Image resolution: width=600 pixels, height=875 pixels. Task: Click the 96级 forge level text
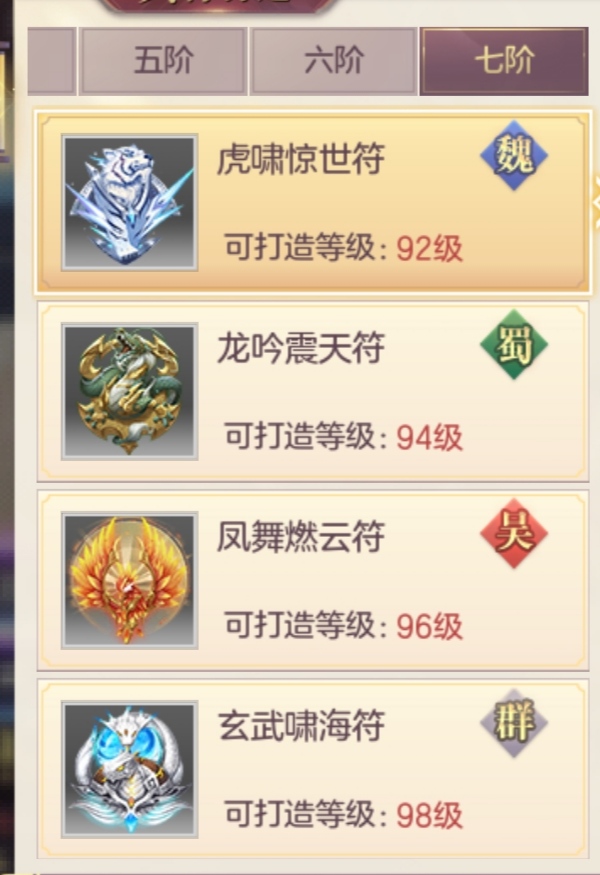click(x=429, y=626)
